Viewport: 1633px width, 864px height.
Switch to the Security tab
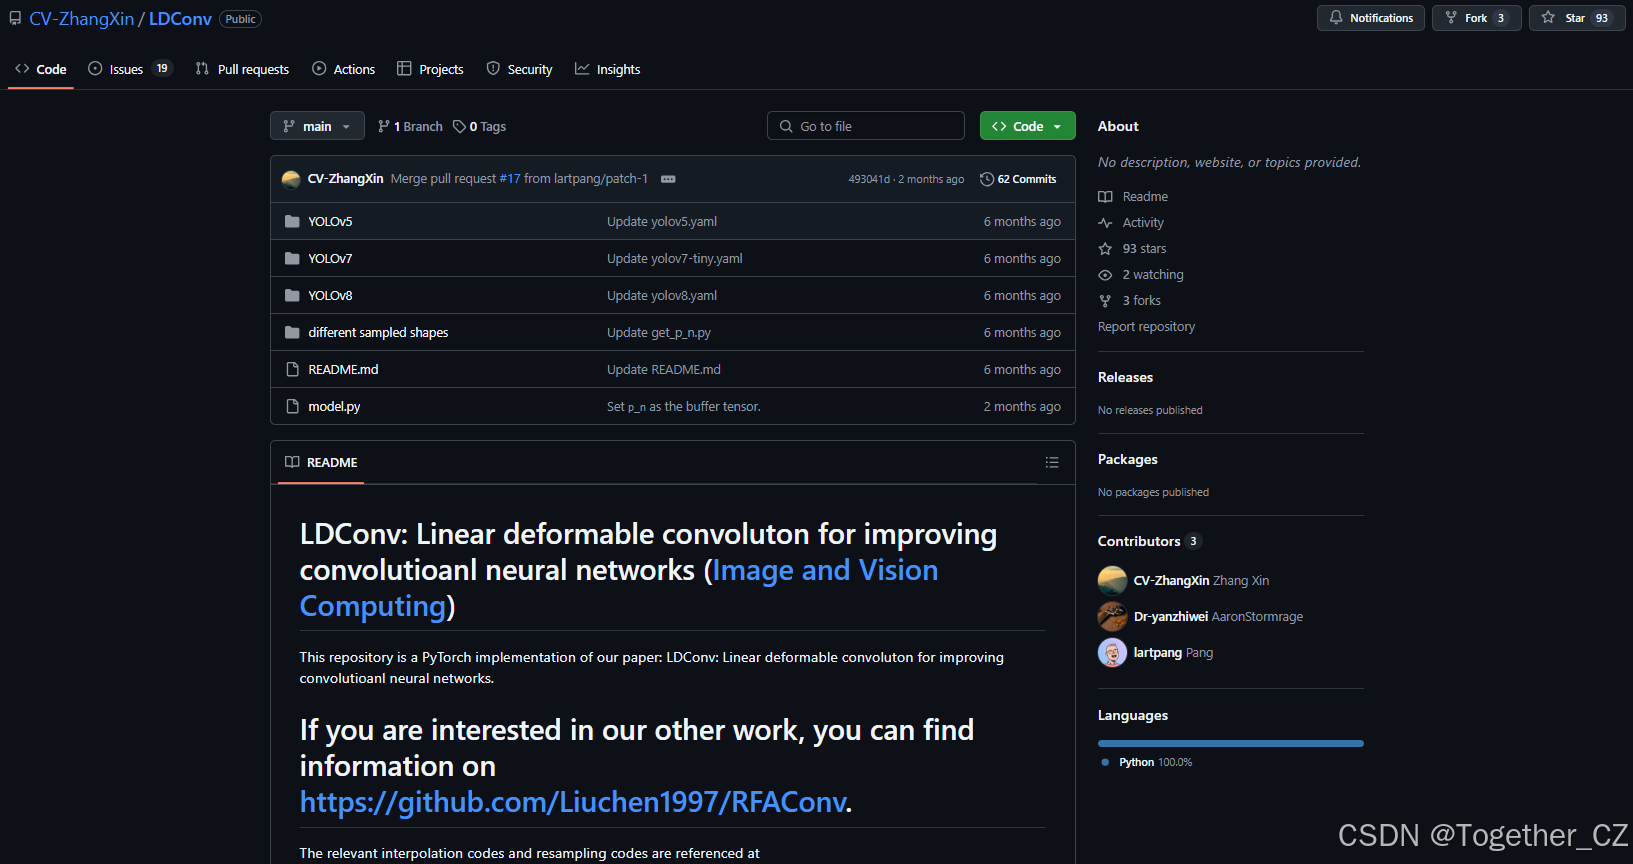pyautogui.click(x=519, y=69)
